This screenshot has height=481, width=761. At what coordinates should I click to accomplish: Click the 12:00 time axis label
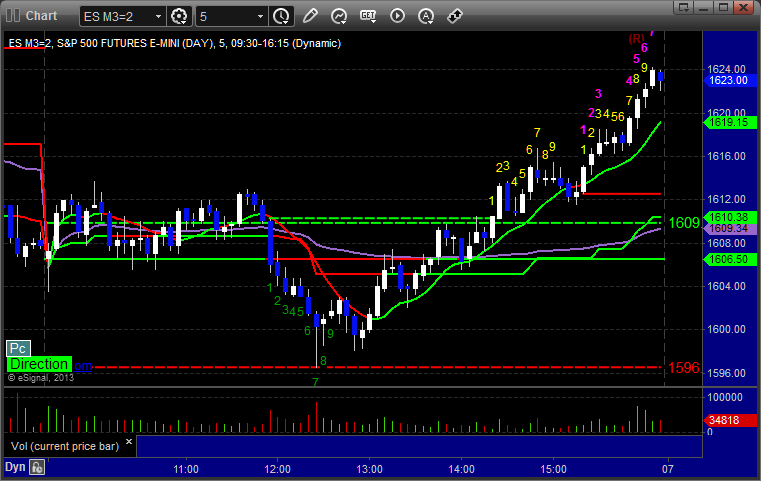[x=278, y=469]
